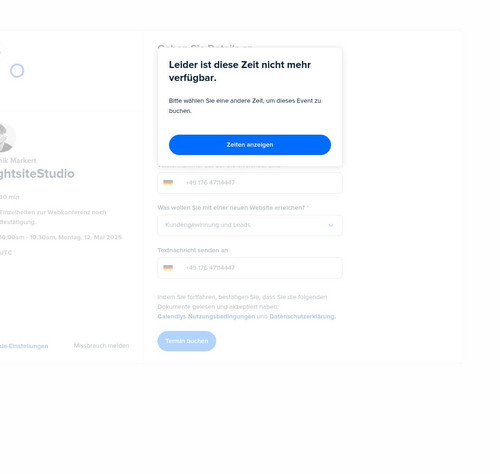The width and height of the screenshot is (500, 474).
Task: Click the faded 'Termin buchen' button
Action: (187, 341)
